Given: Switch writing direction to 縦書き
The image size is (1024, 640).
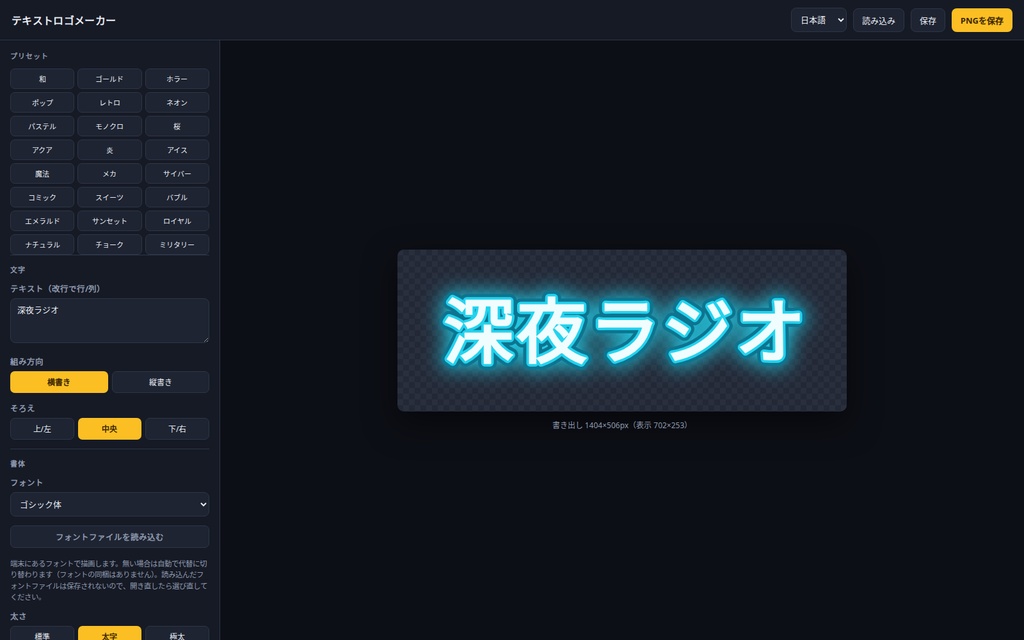Looking at the screenshot, I should coord(161,382).
